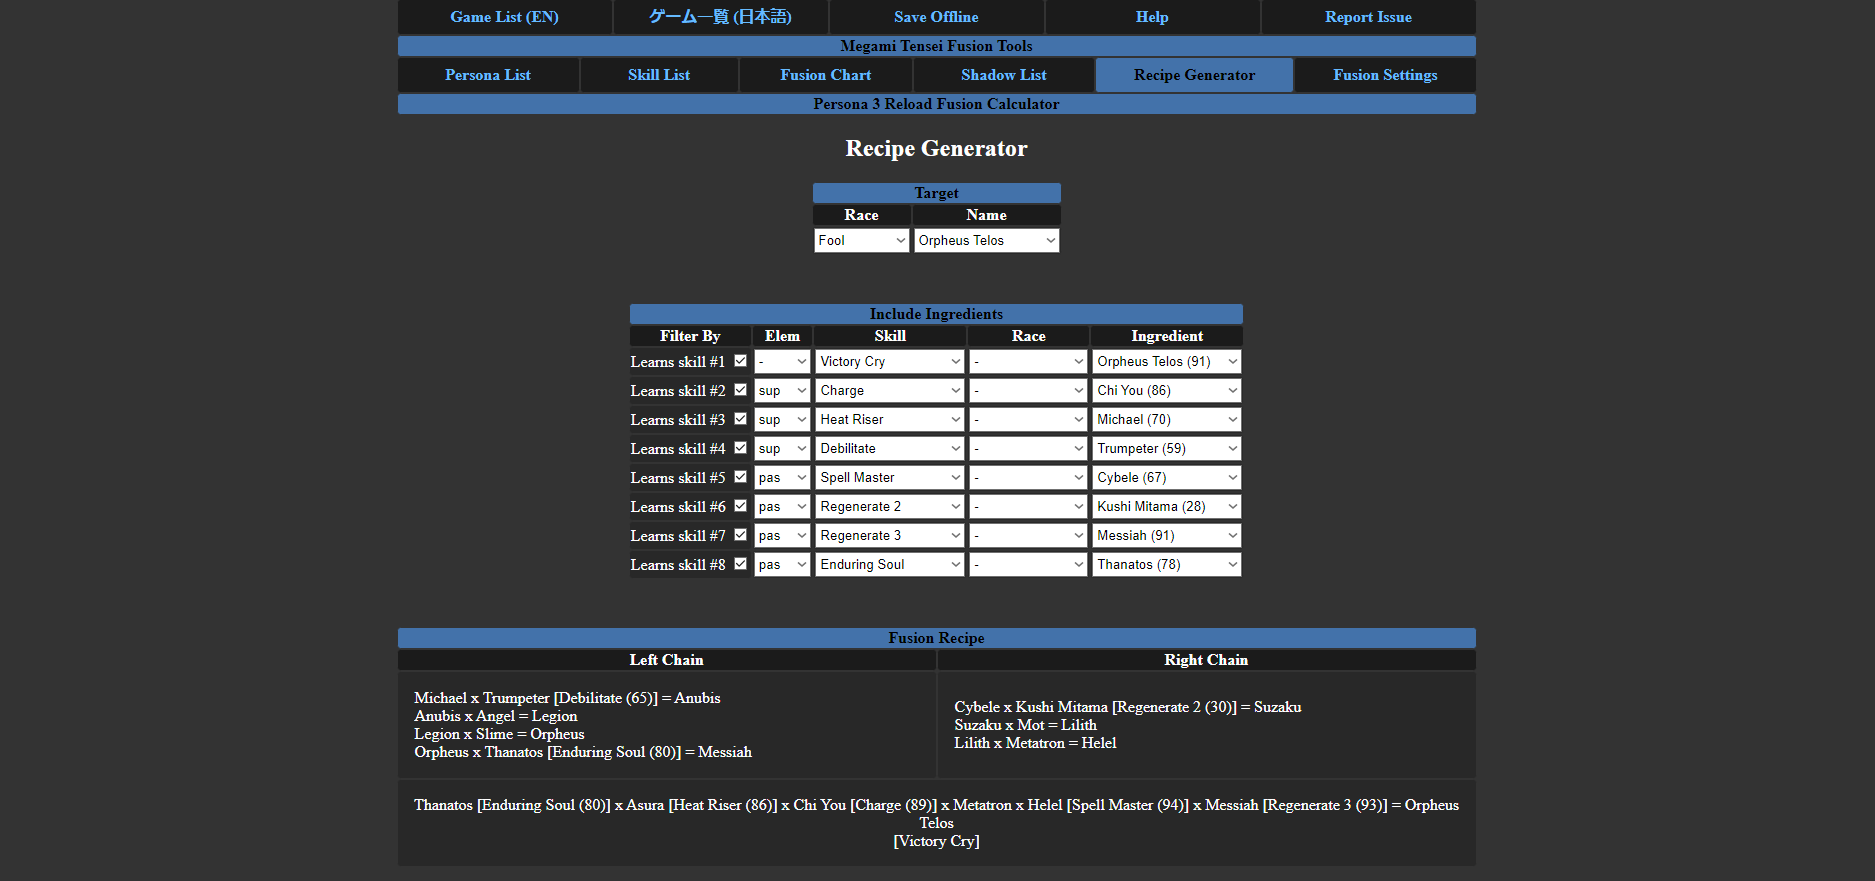The height and width of the screenshot is (881, 1875).
Task: Open the Game List (EN) link
Action: tap(504, 17)
